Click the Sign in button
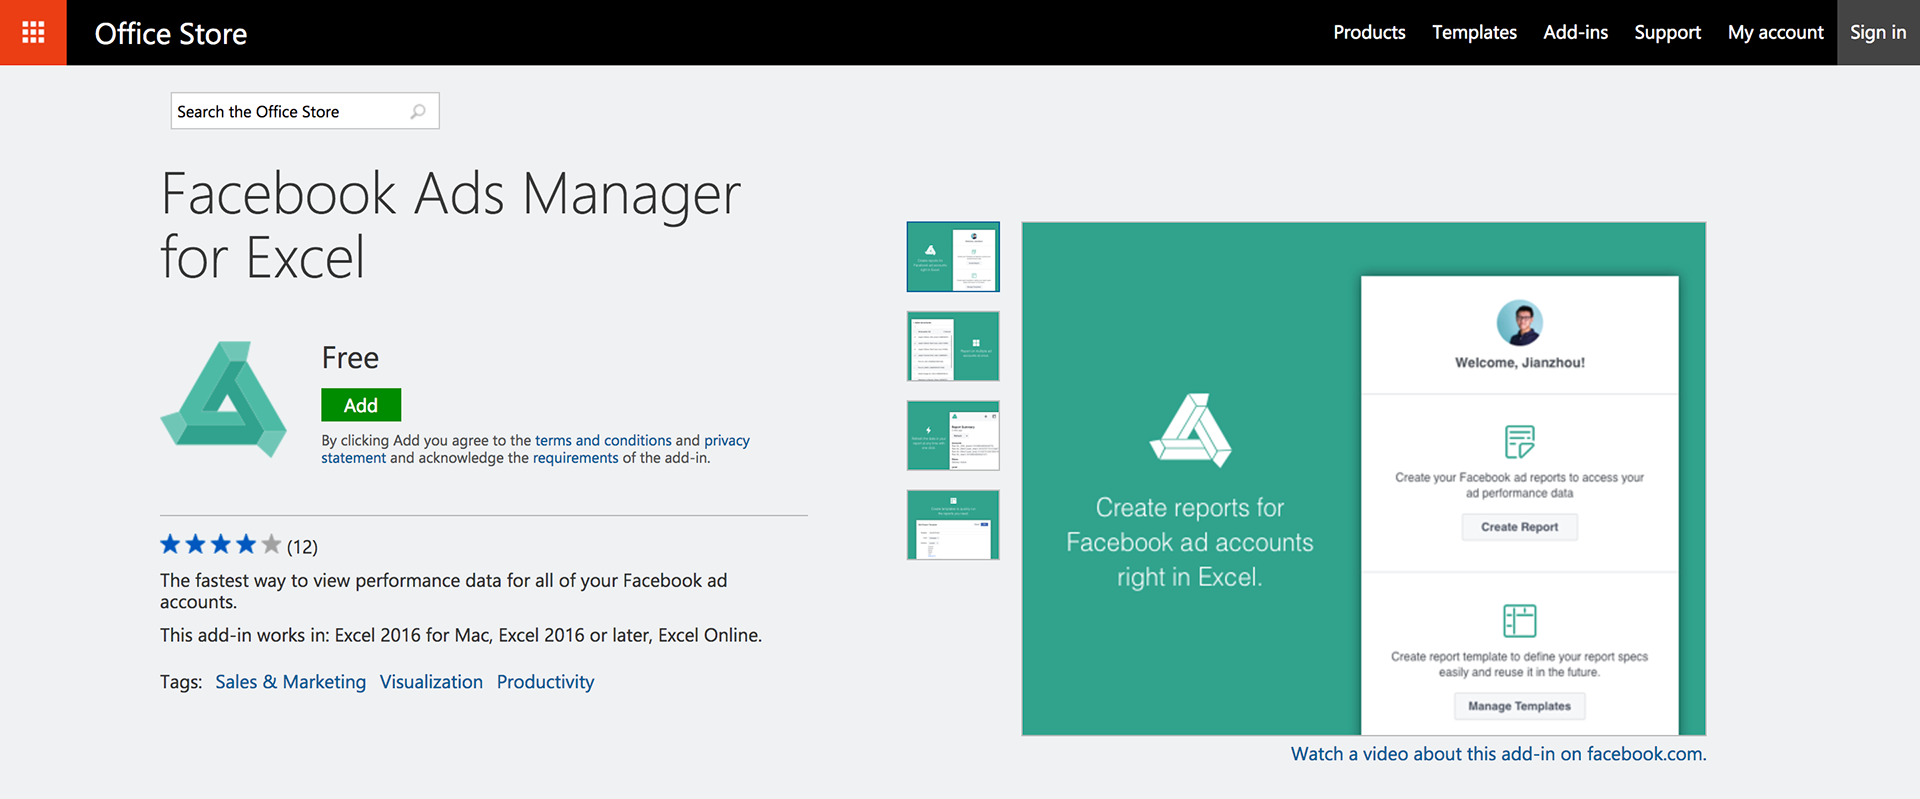1920x799 pixels. pos(1878,32)
